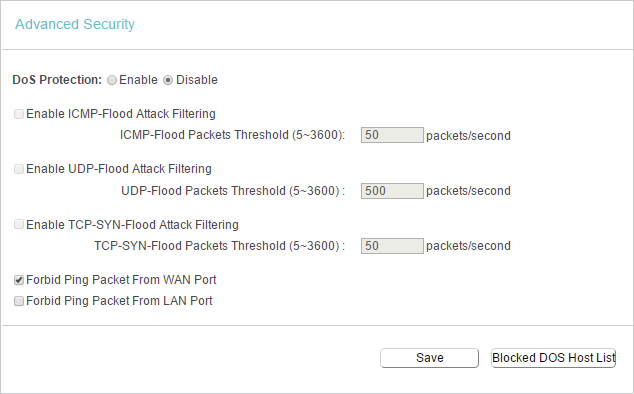Screen dimensions: 634x394
Task: Click the TCP-SYN-Flood Packets Threshold label
Action: pyautogui.click(x=220, y=246)
